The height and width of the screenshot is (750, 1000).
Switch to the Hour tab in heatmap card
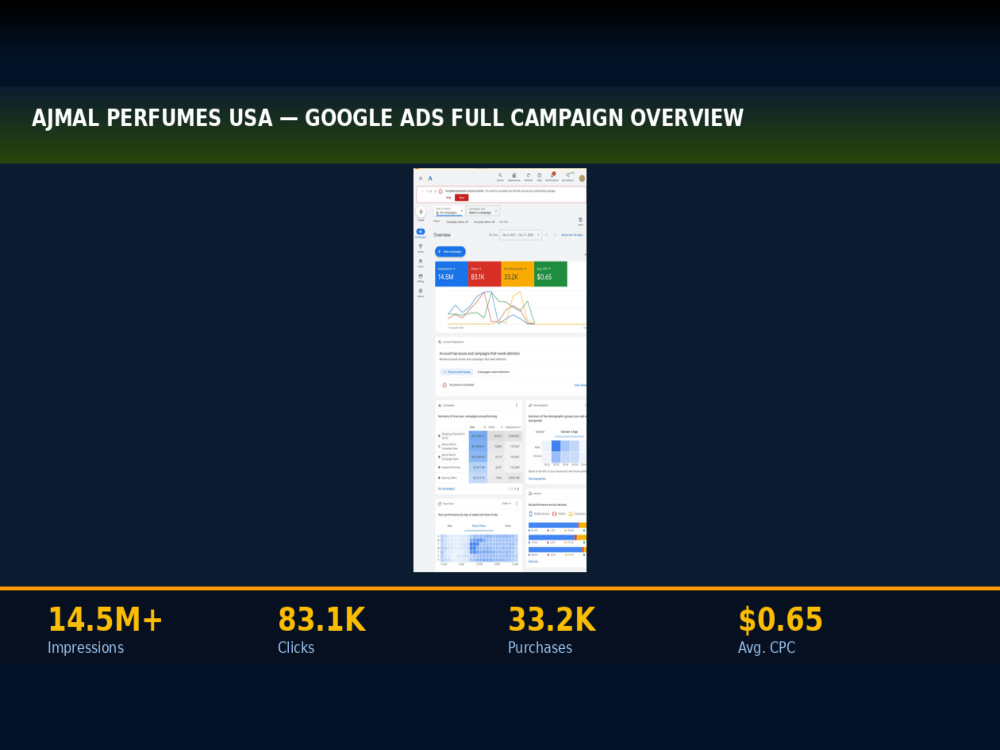[508, 526]
